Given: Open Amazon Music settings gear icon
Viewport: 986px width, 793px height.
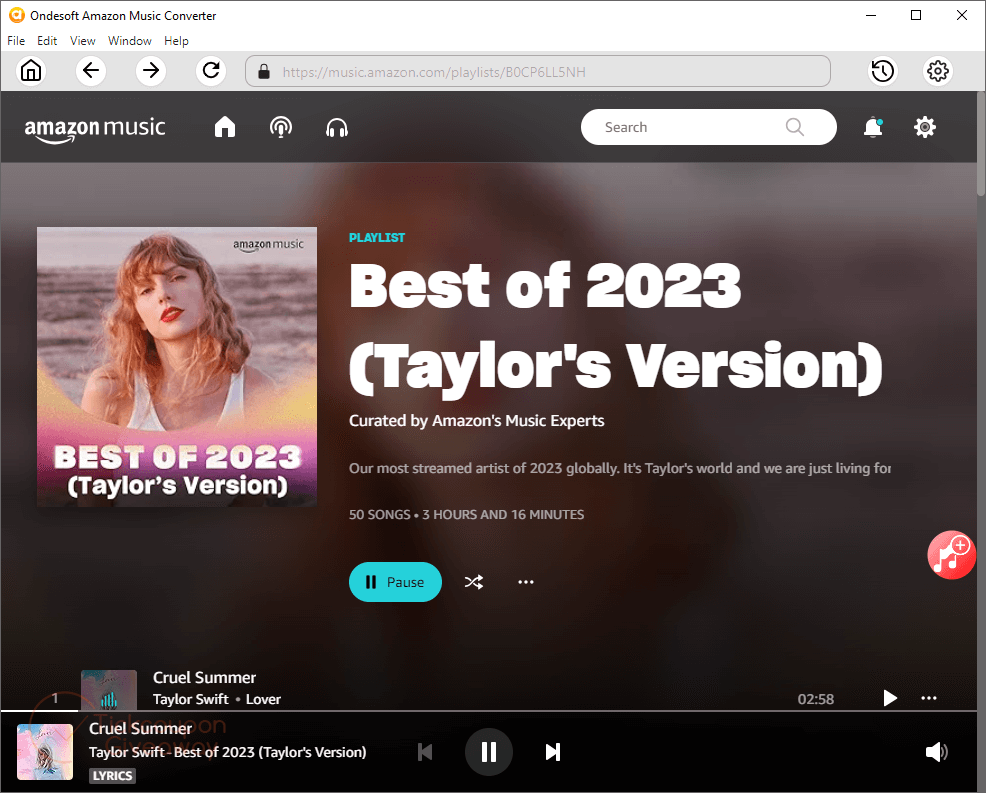Looking at the screenshot, I should [x=924, y=128].
